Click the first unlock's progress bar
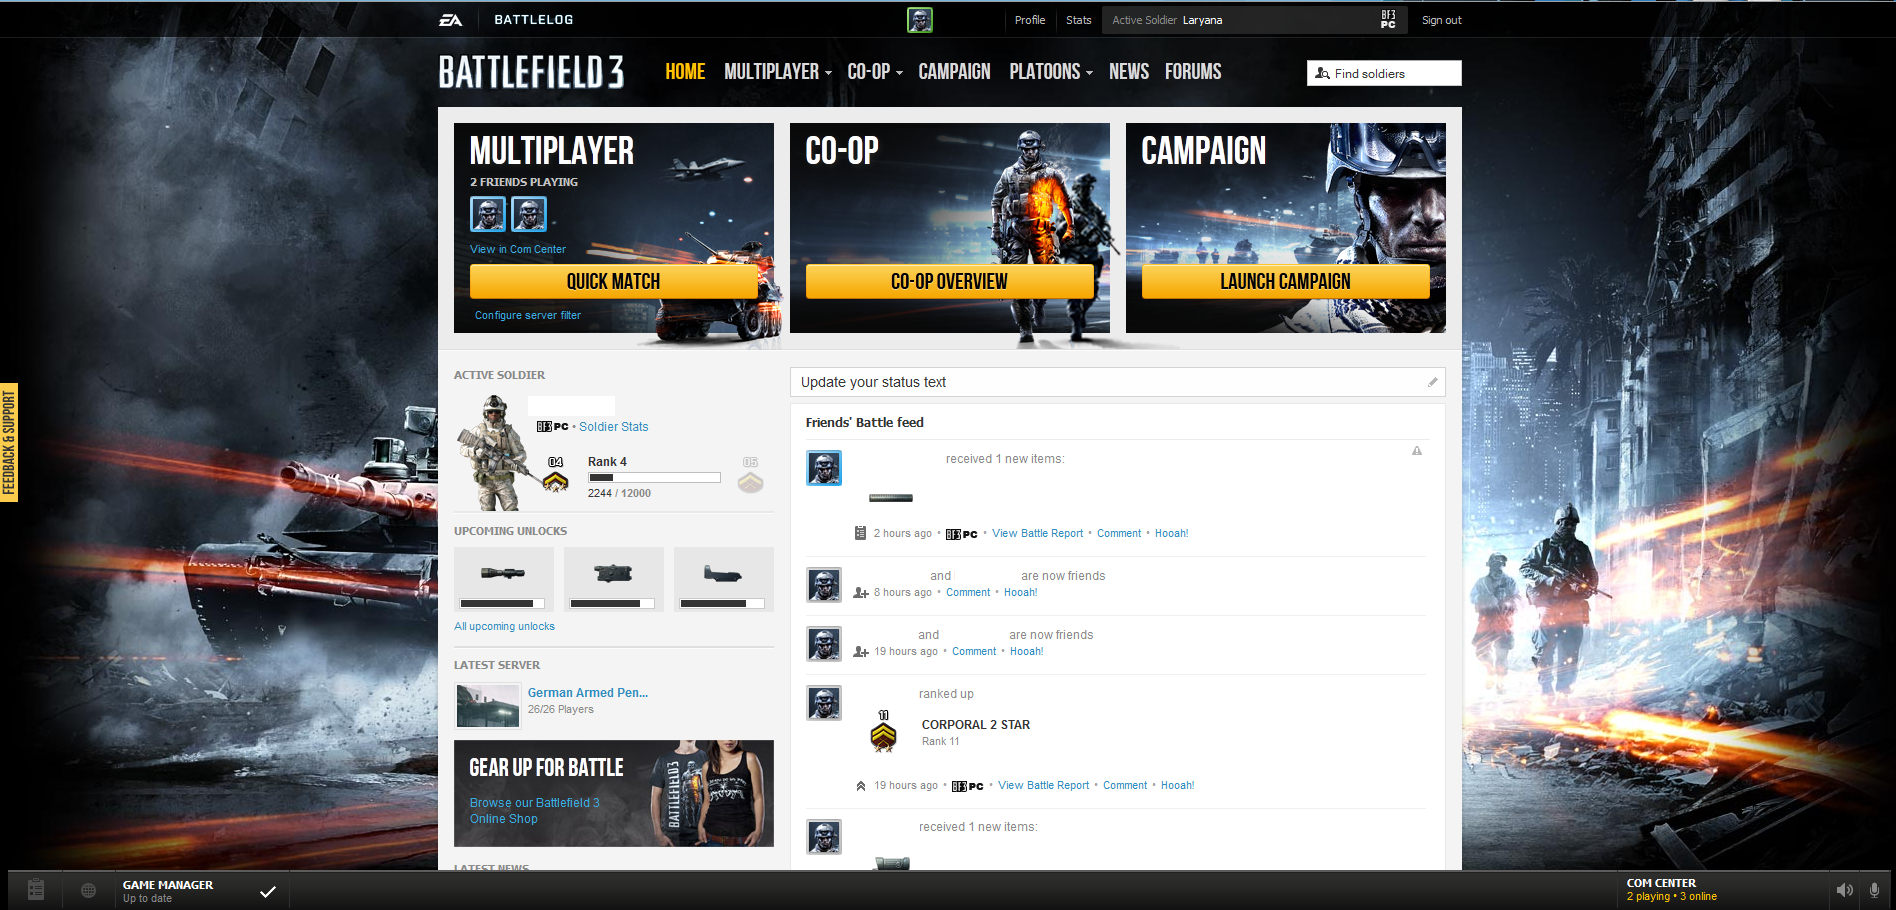 [x=502, y=604]
